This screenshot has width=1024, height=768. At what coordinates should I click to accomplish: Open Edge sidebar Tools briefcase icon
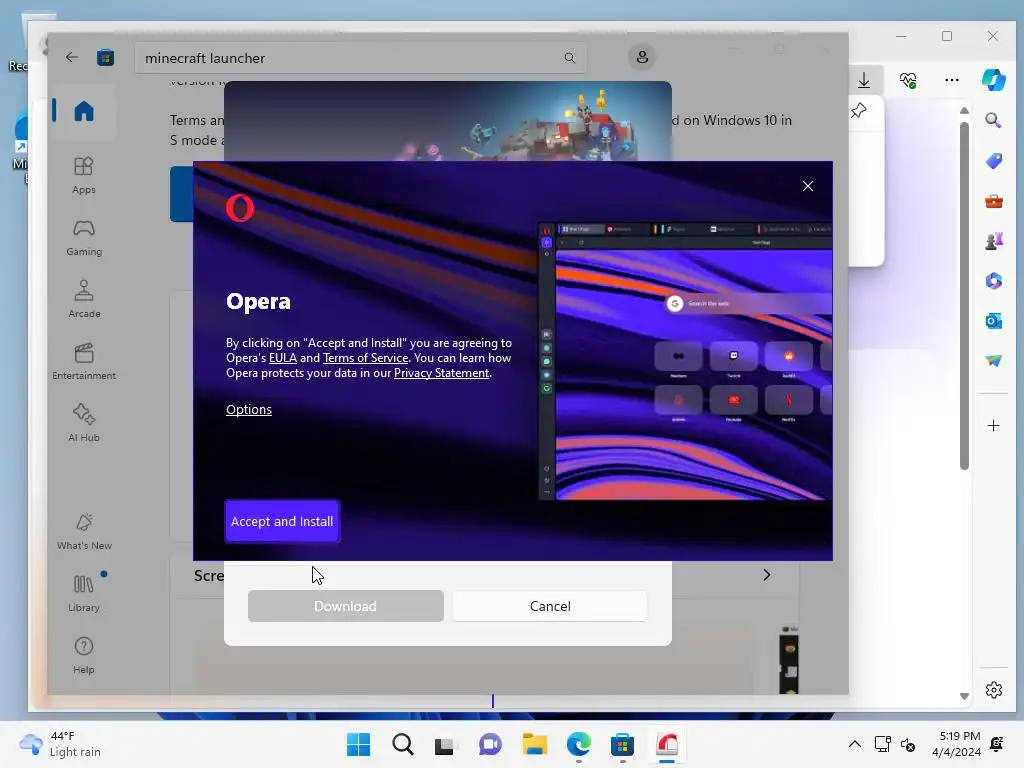click(x=993, y=201)
